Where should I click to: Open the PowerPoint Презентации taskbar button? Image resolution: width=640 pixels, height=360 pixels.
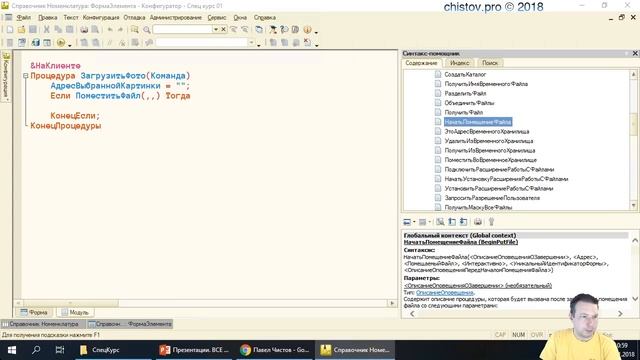pos(195,350)
